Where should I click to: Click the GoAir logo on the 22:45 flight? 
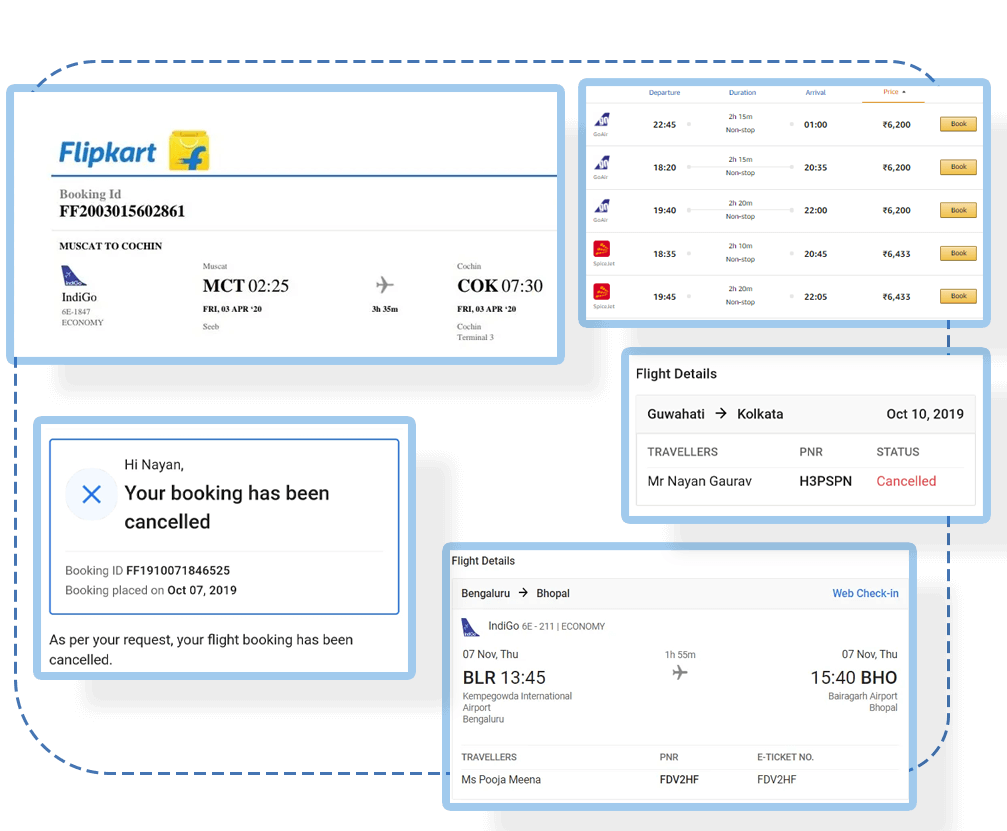tap(602, 119)
